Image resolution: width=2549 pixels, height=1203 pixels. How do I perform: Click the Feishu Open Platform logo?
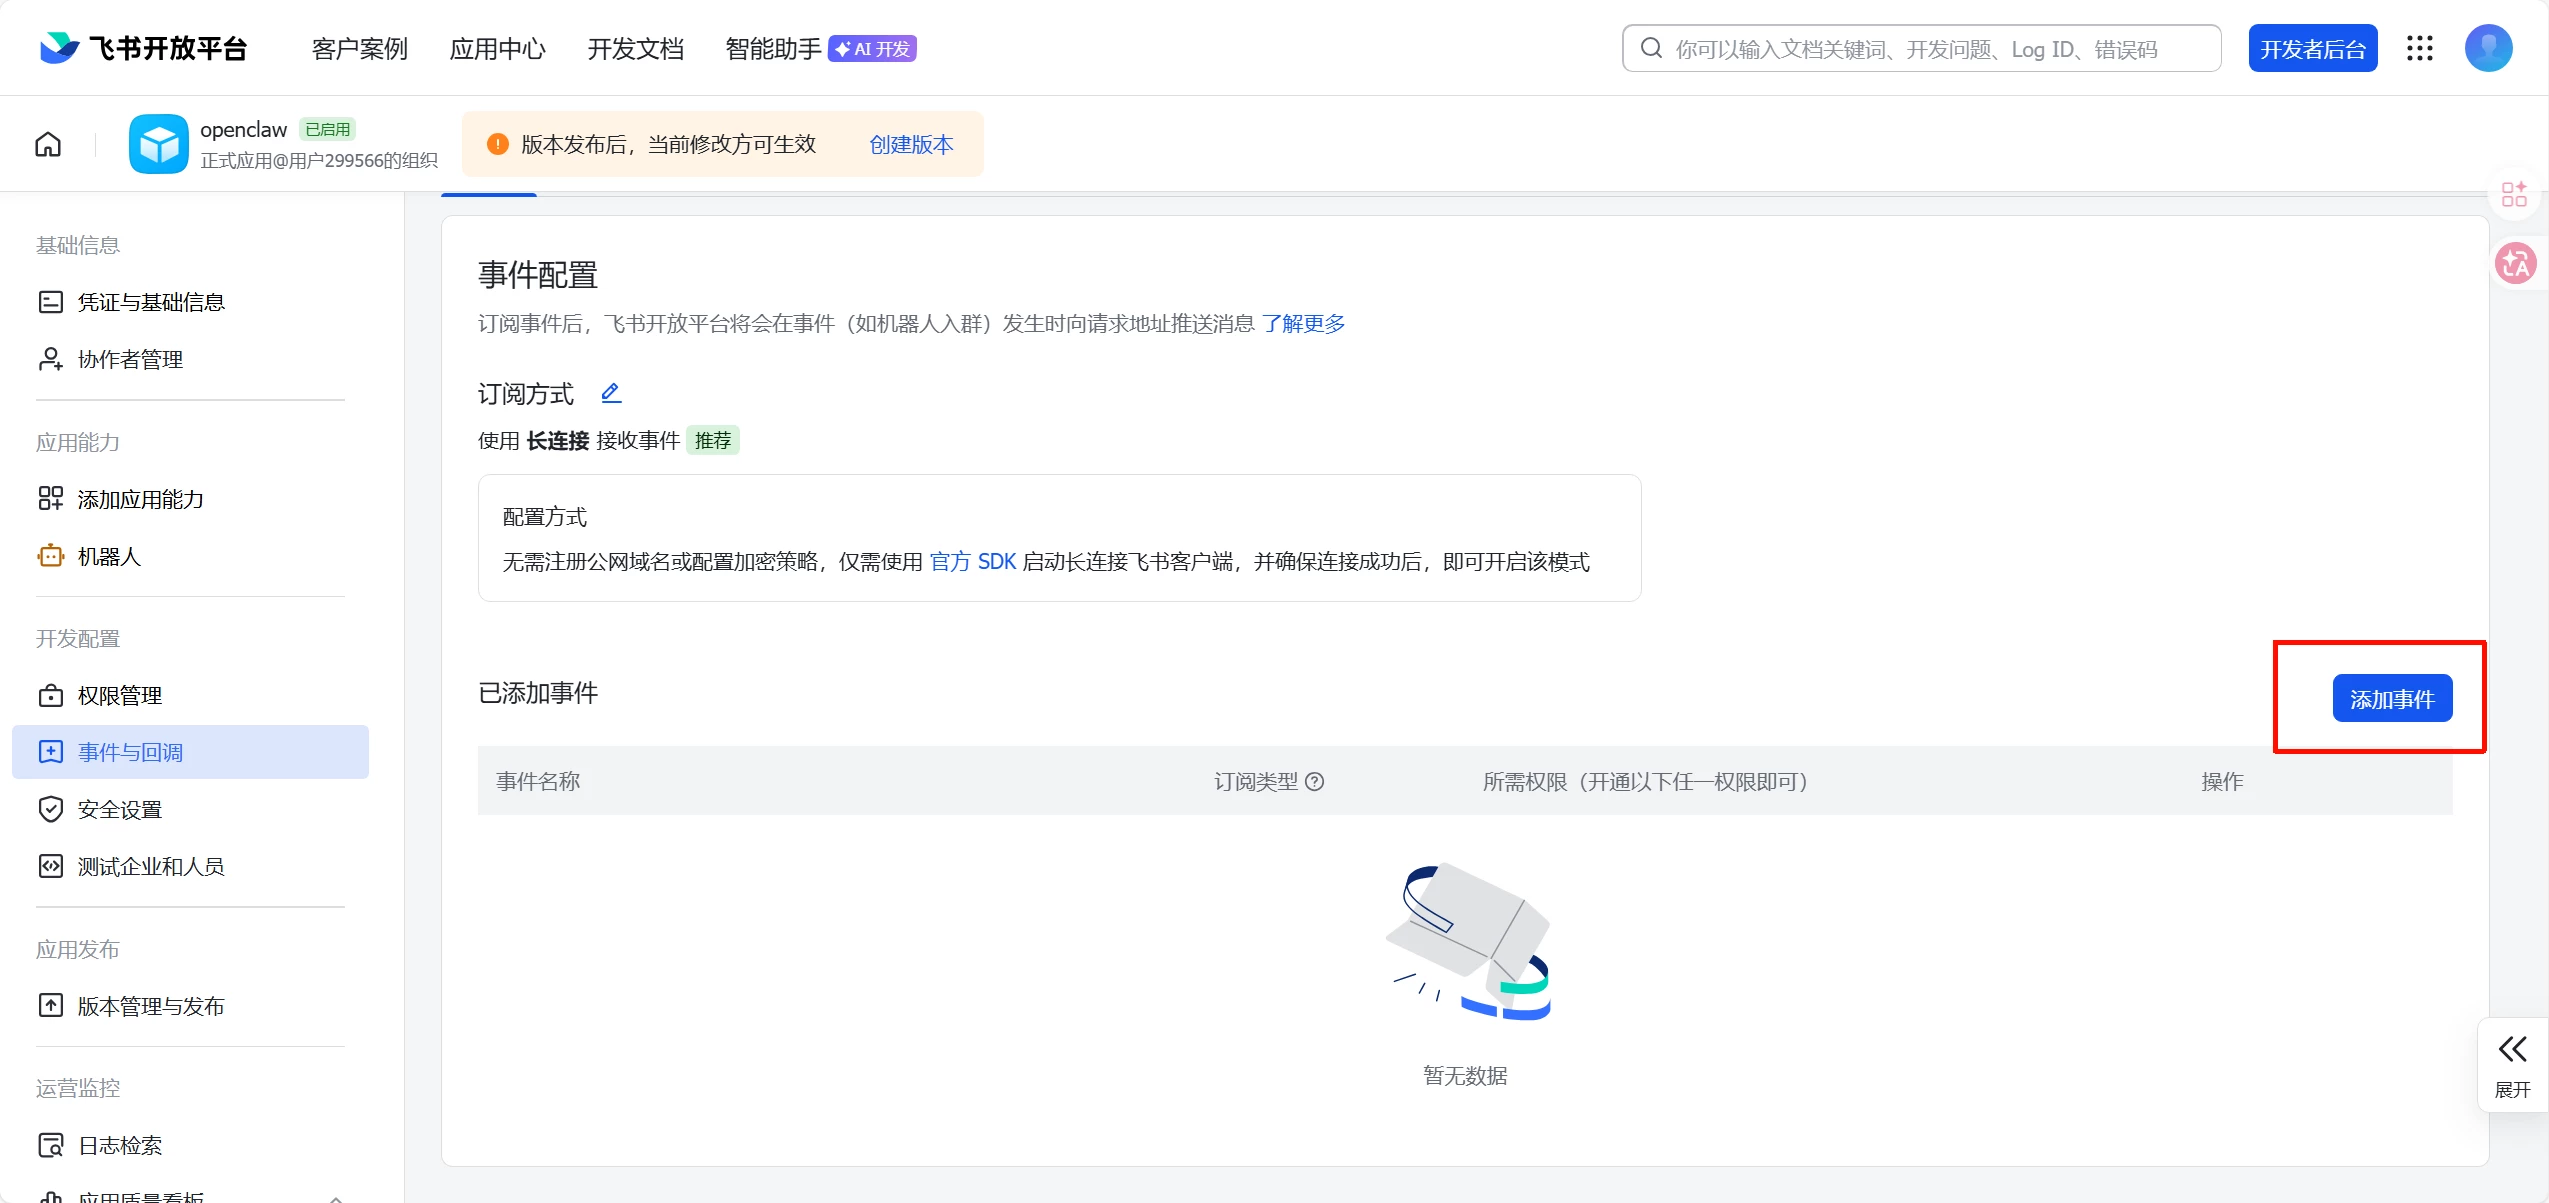coord(144,48)
